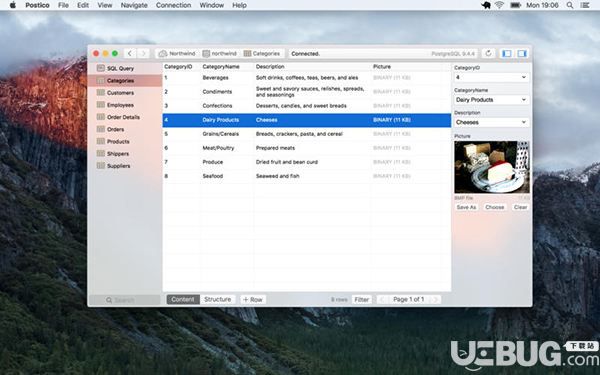The width and height of the screenshot is (600, 375).
Task: Add a new row with + Row
Action: 253,300
